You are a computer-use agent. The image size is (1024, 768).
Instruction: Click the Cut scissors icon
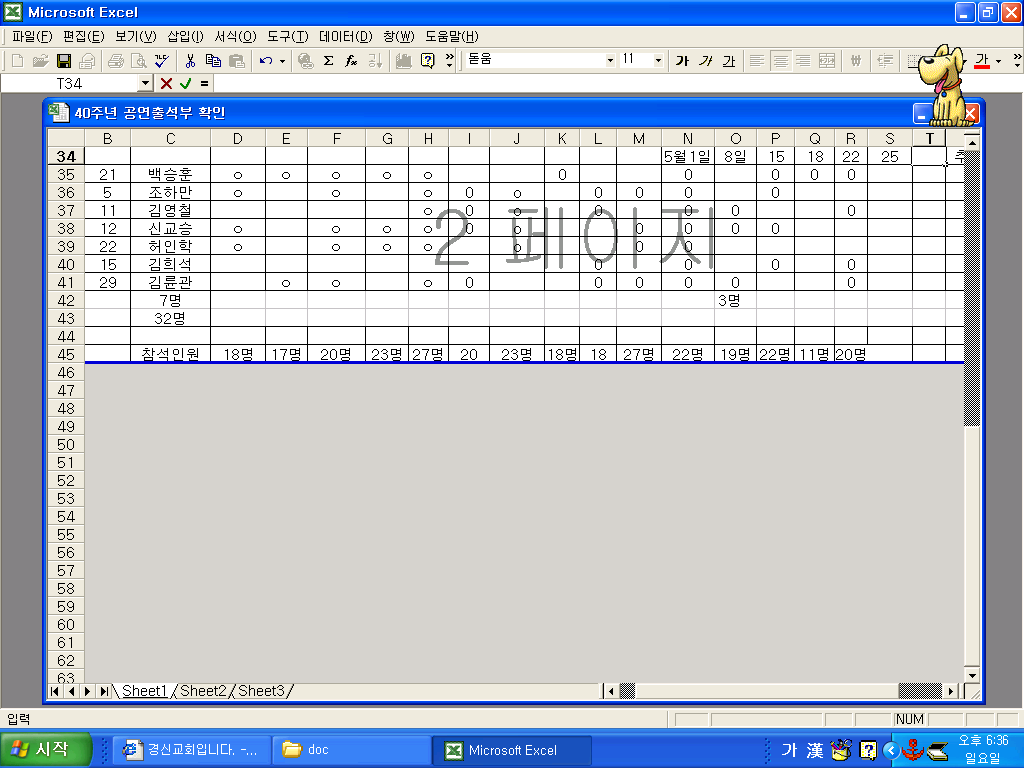click(190, 61)
